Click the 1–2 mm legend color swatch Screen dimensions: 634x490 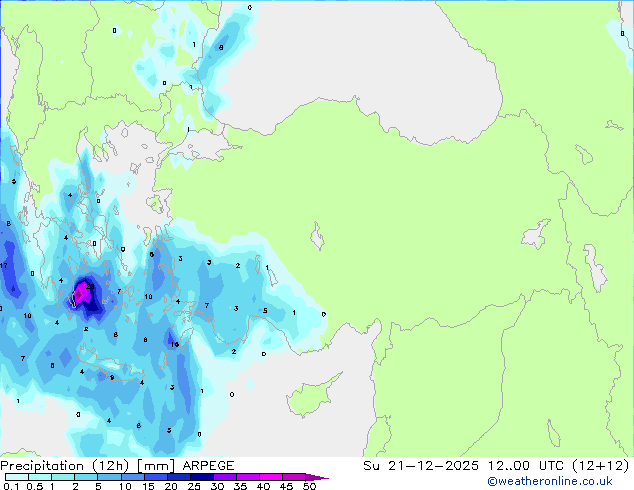click(x=63, y=477)
